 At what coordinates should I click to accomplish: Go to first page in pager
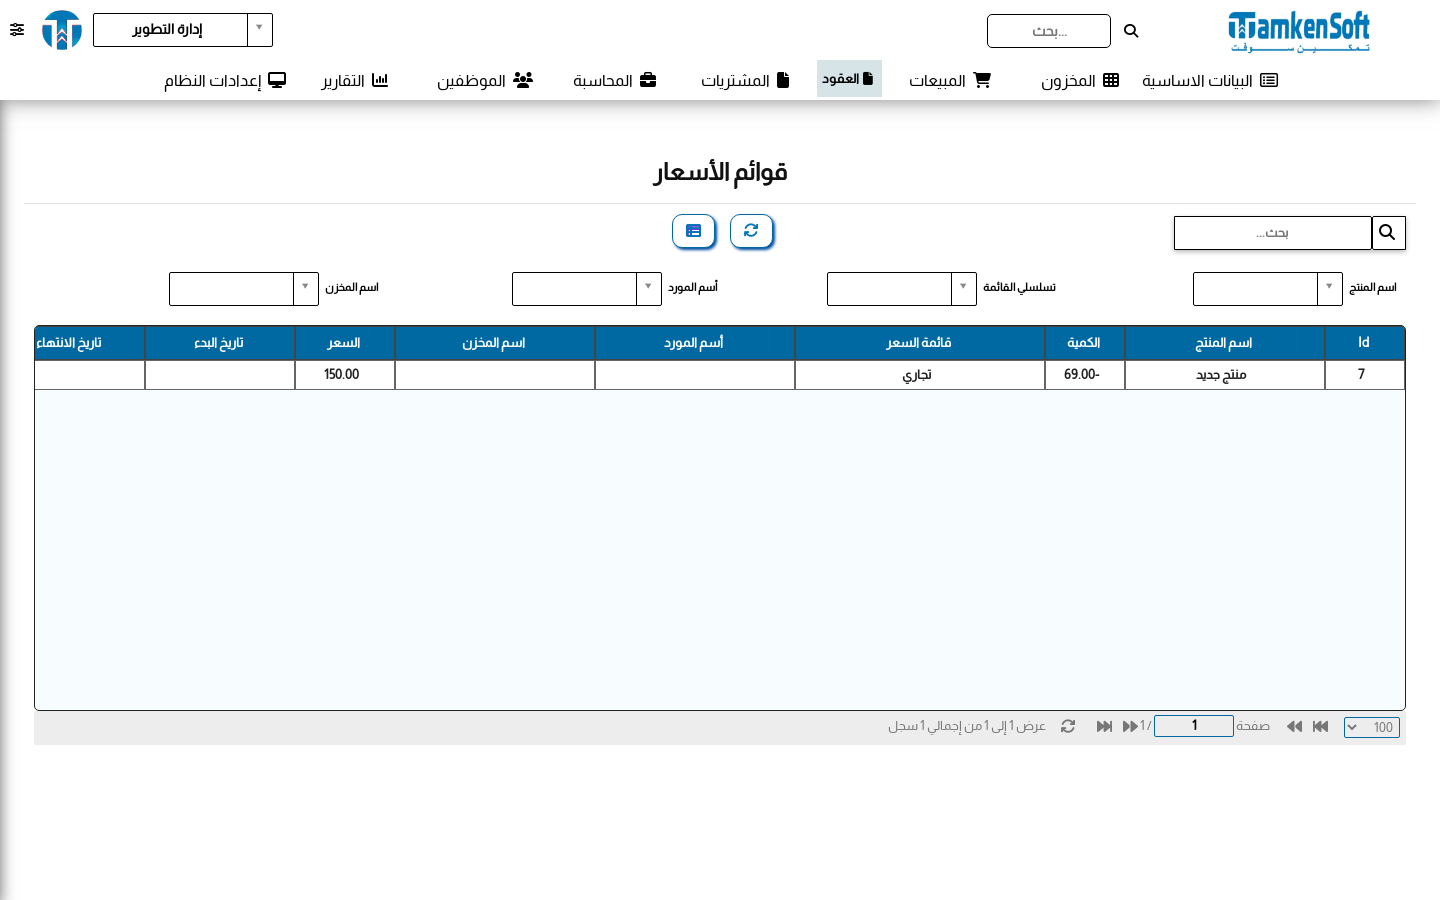pos(1321,726)
